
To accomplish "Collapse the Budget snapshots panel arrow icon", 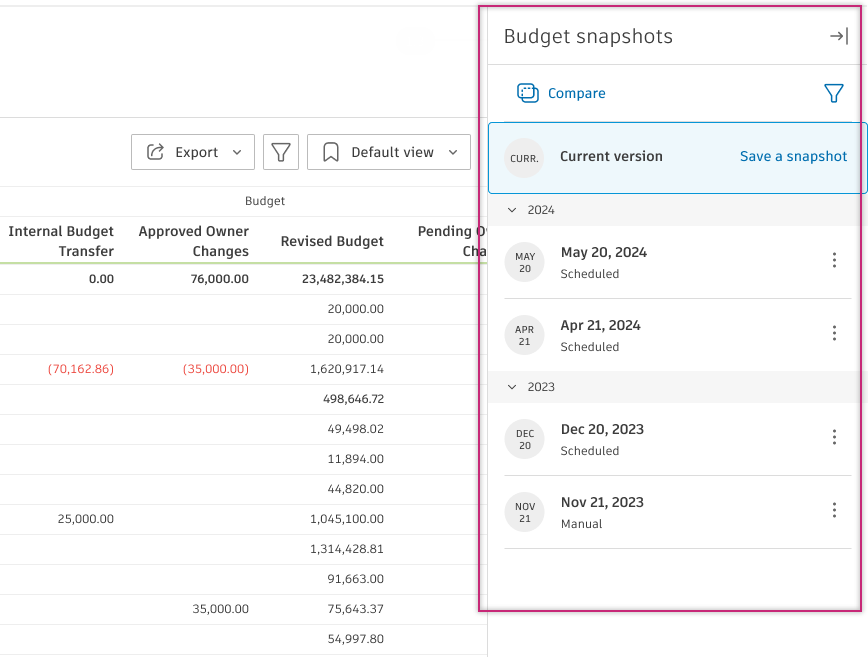I will (x=838, y=37).
